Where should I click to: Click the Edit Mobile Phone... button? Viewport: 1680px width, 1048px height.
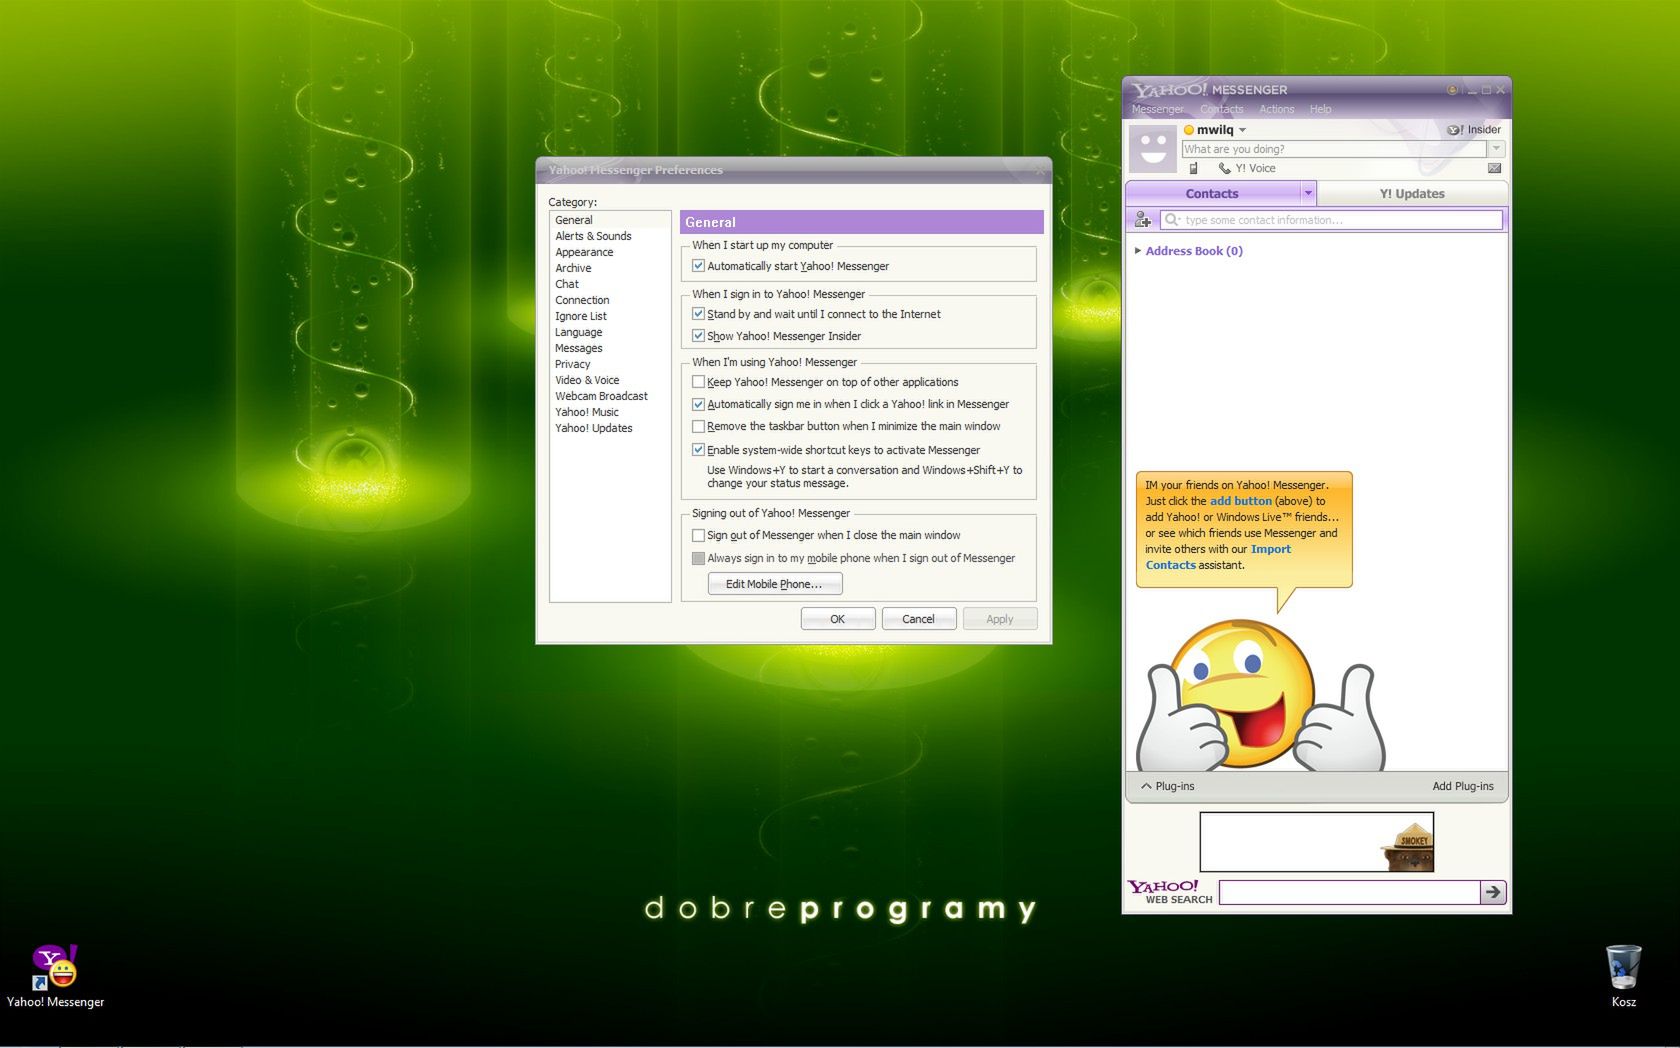point(774,584)
